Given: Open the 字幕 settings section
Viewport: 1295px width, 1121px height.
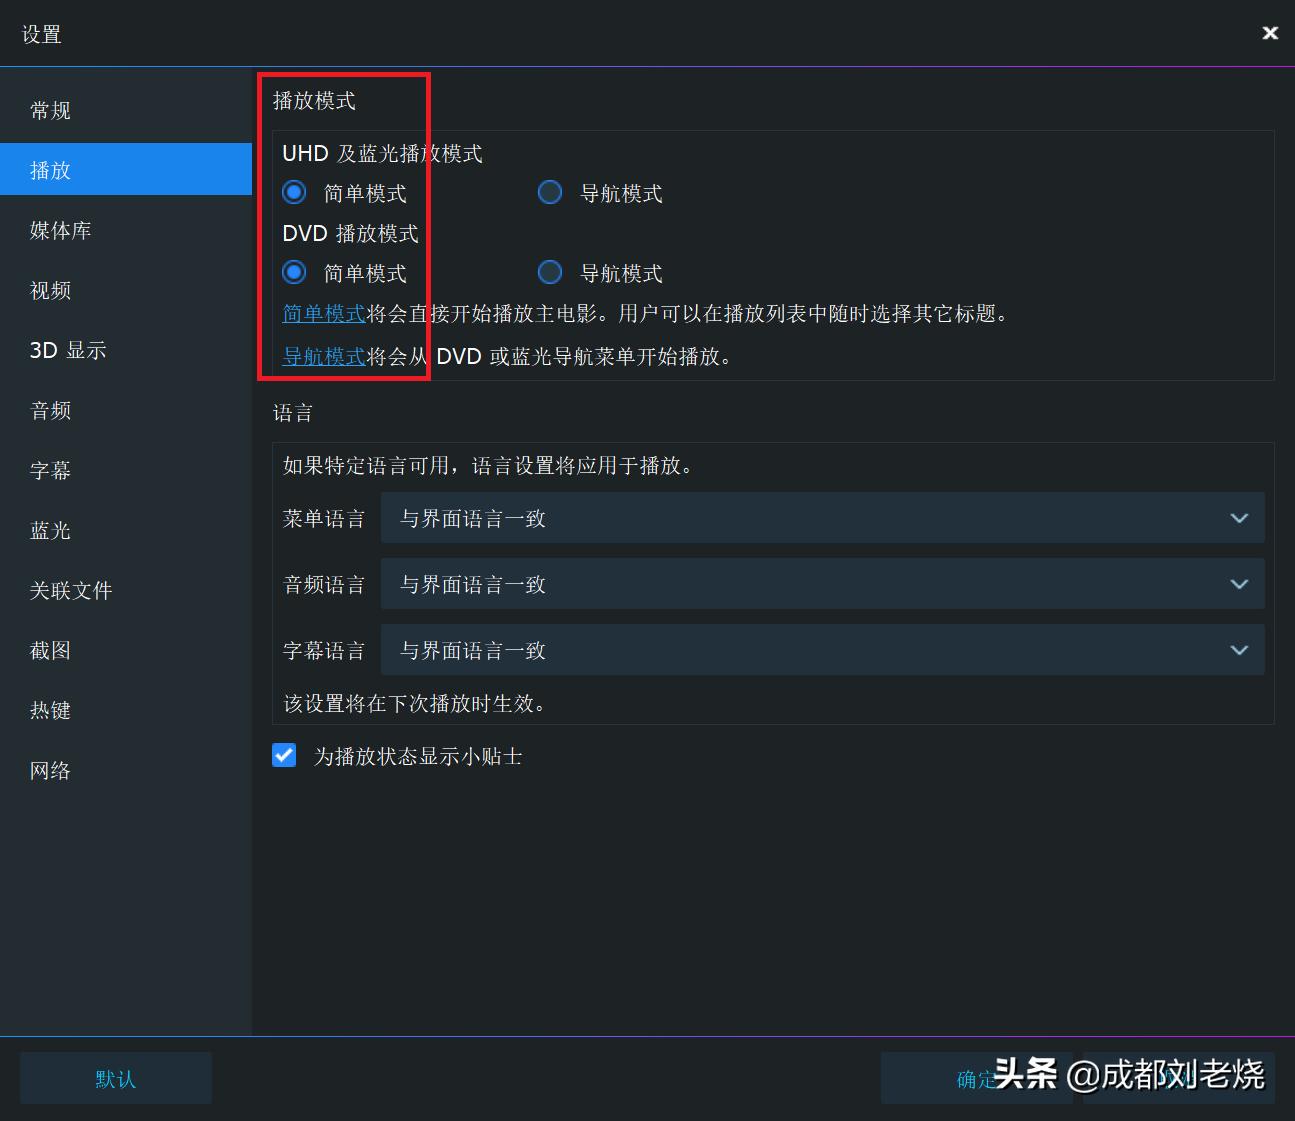Looking at the screenshot, I should point(49,470).
